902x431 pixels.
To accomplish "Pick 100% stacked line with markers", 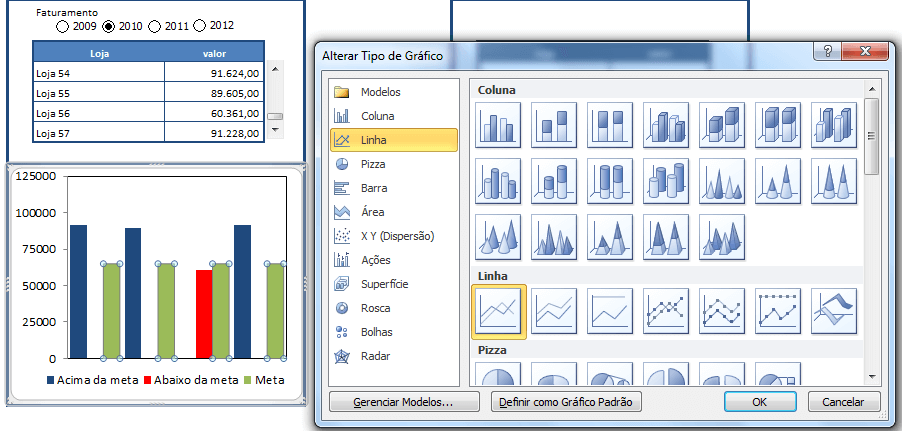I will point(778,311).
